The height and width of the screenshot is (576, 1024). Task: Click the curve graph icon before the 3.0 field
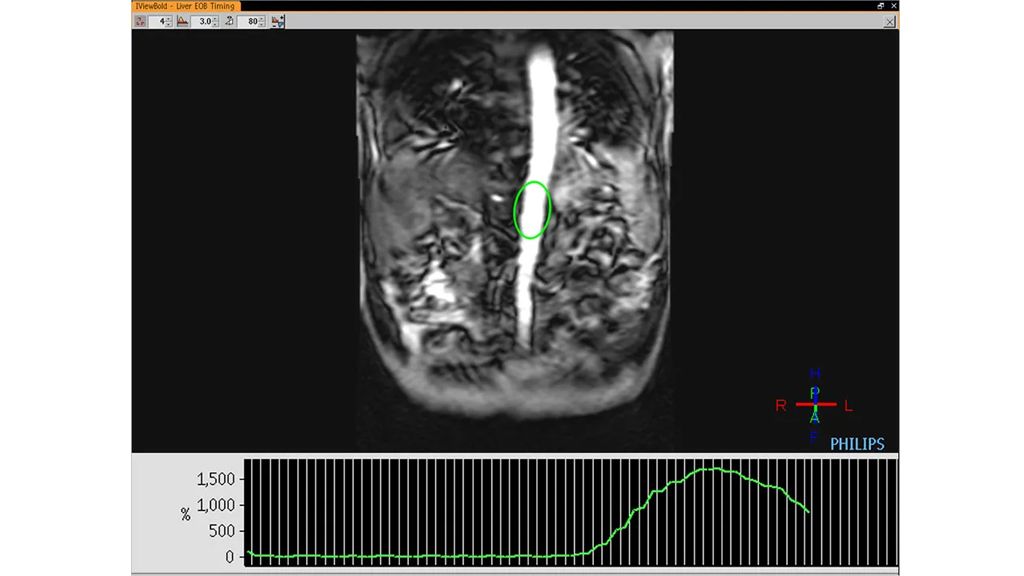pos(183,22)
